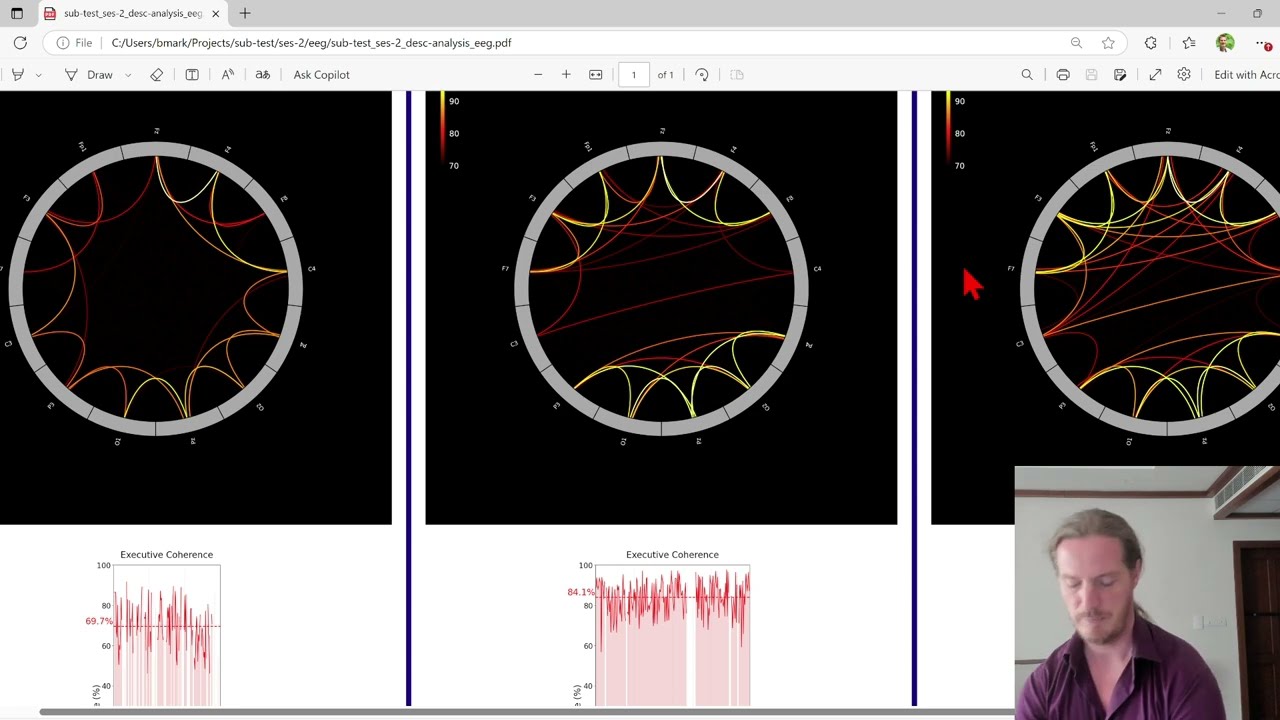Toggle fit to width view
1280x720 pixels.
596,75
